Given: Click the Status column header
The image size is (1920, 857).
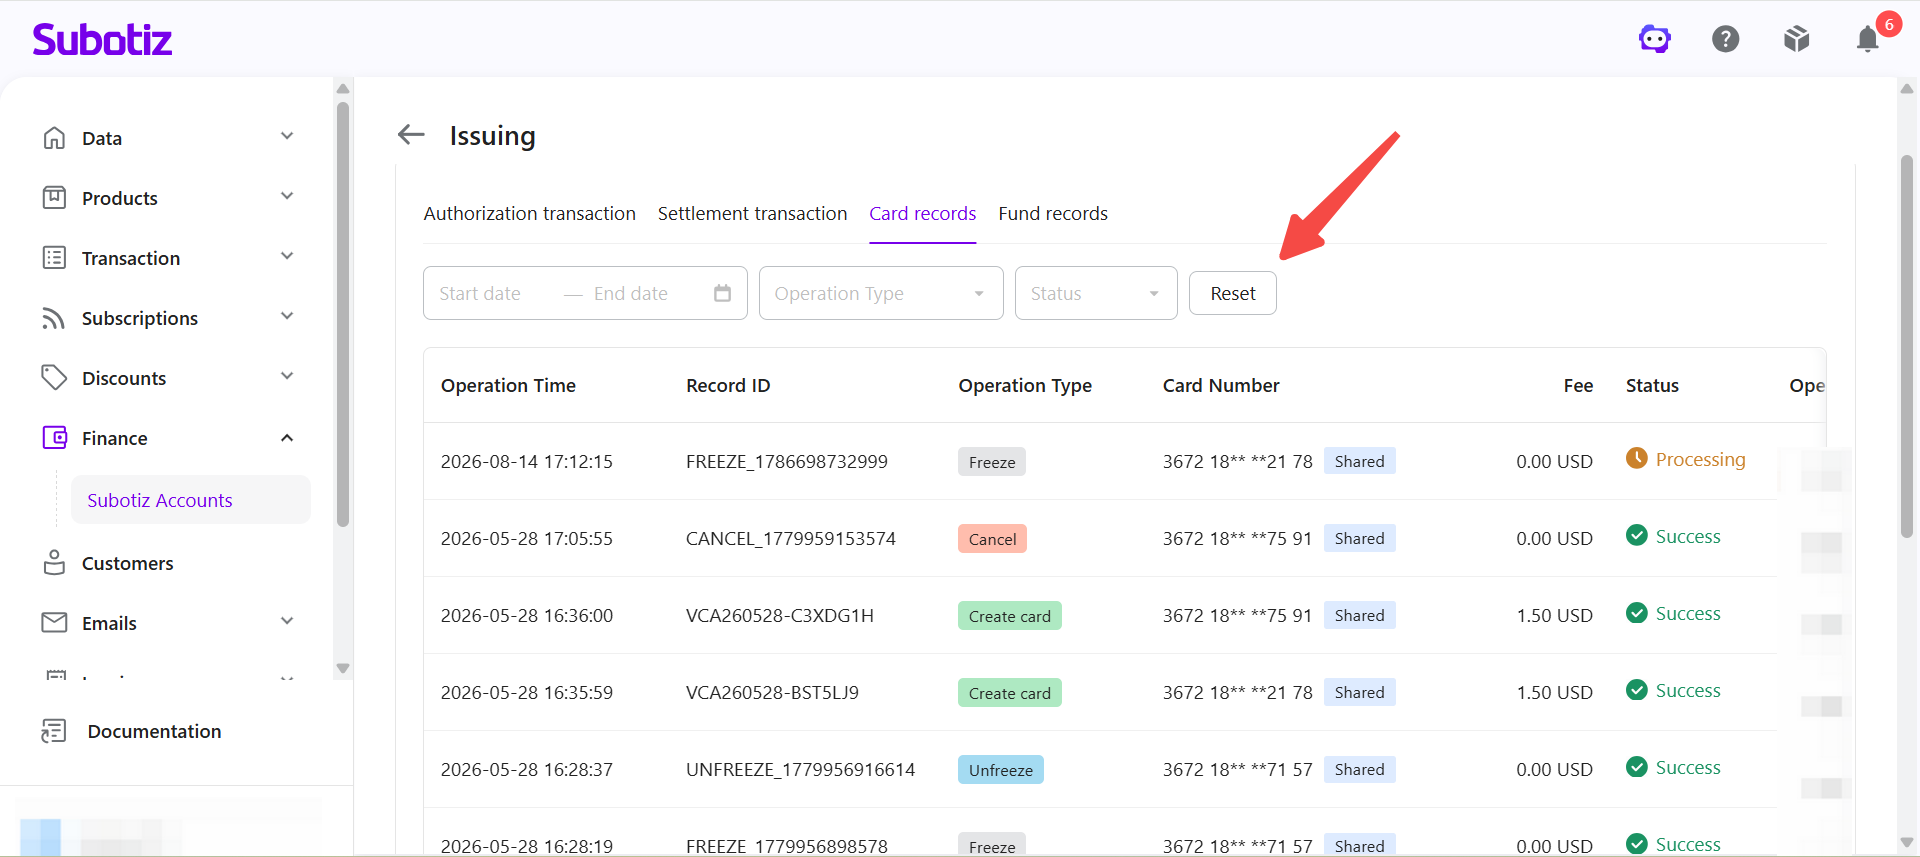Looking at the screenshot, I should (x=1652, y=385).
